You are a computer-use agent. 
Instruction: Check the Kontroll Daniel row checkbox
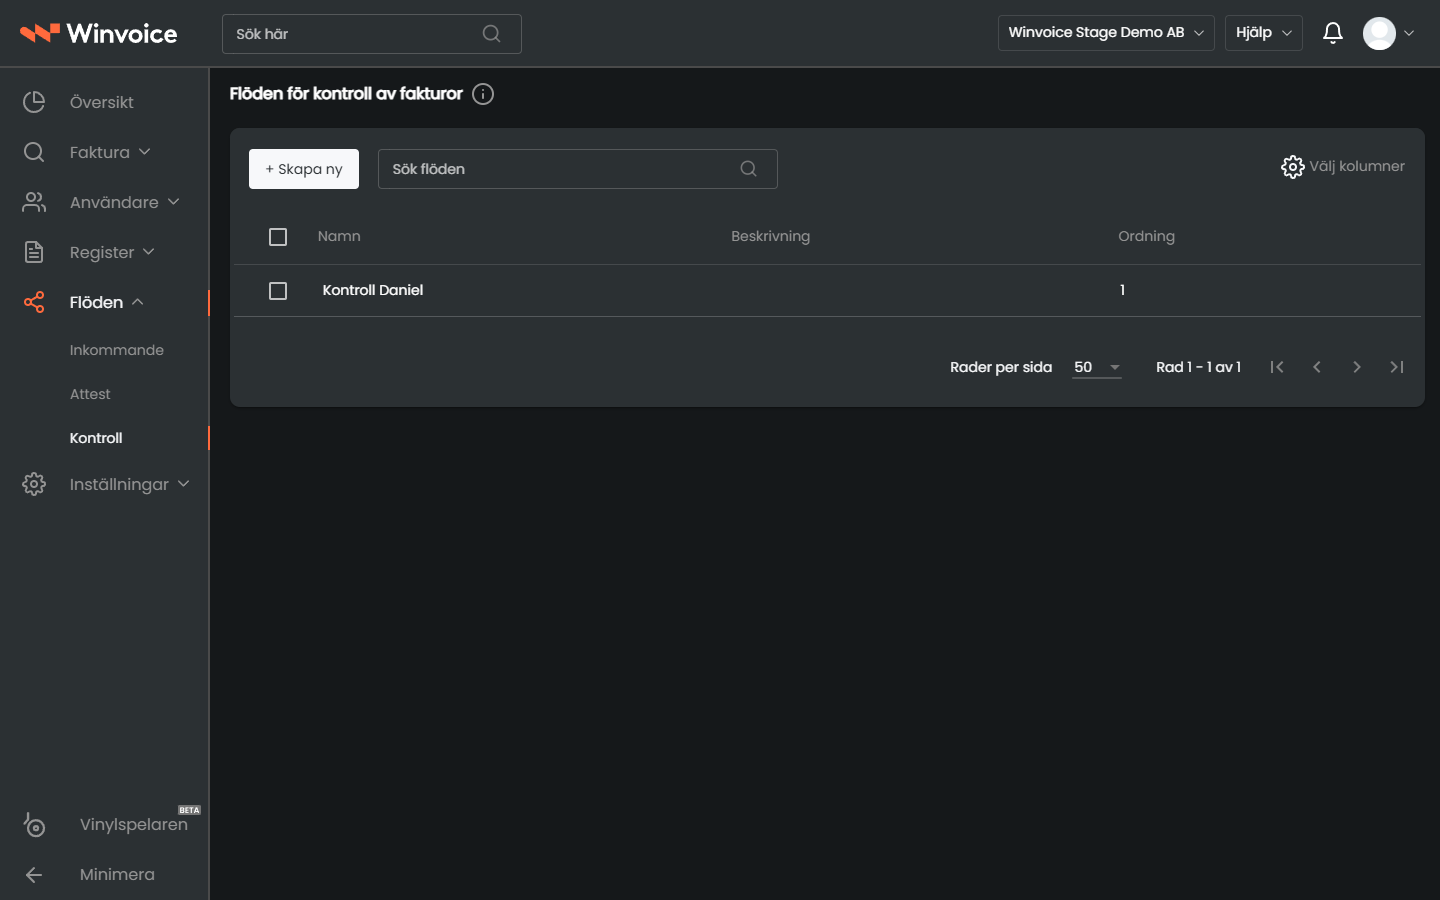(278, 291)
